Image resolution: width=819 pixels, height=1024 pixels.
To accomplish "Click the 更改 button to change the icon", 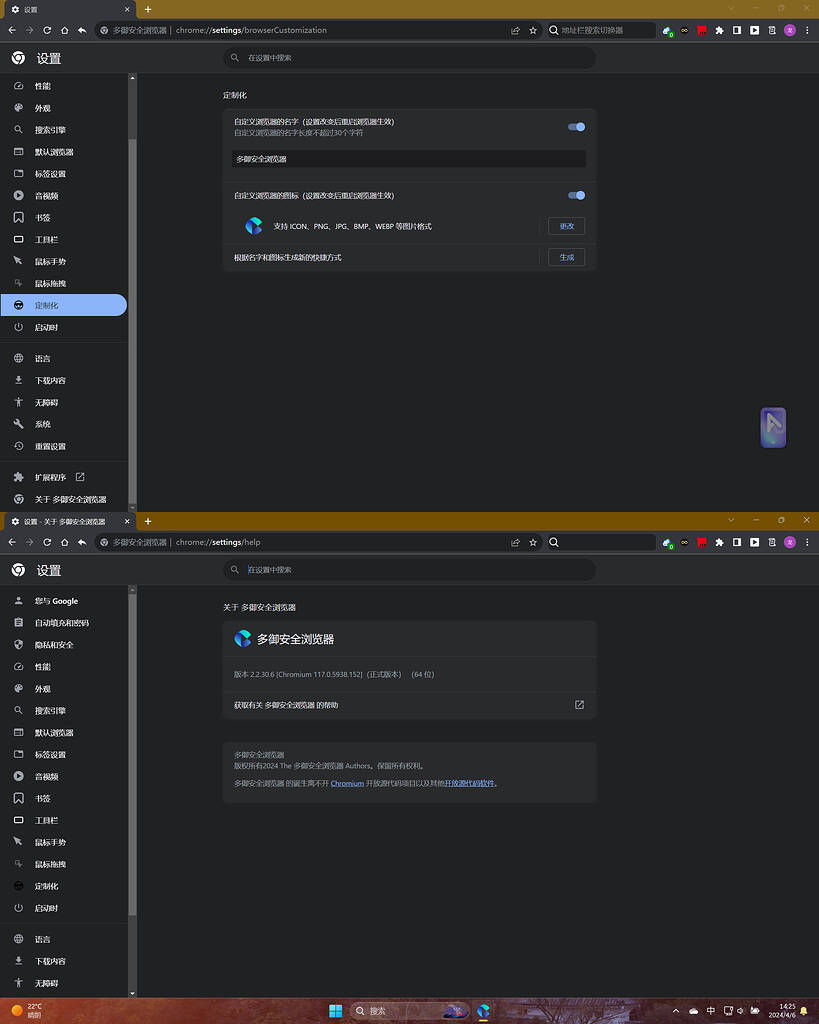I will tap(566, 226).
